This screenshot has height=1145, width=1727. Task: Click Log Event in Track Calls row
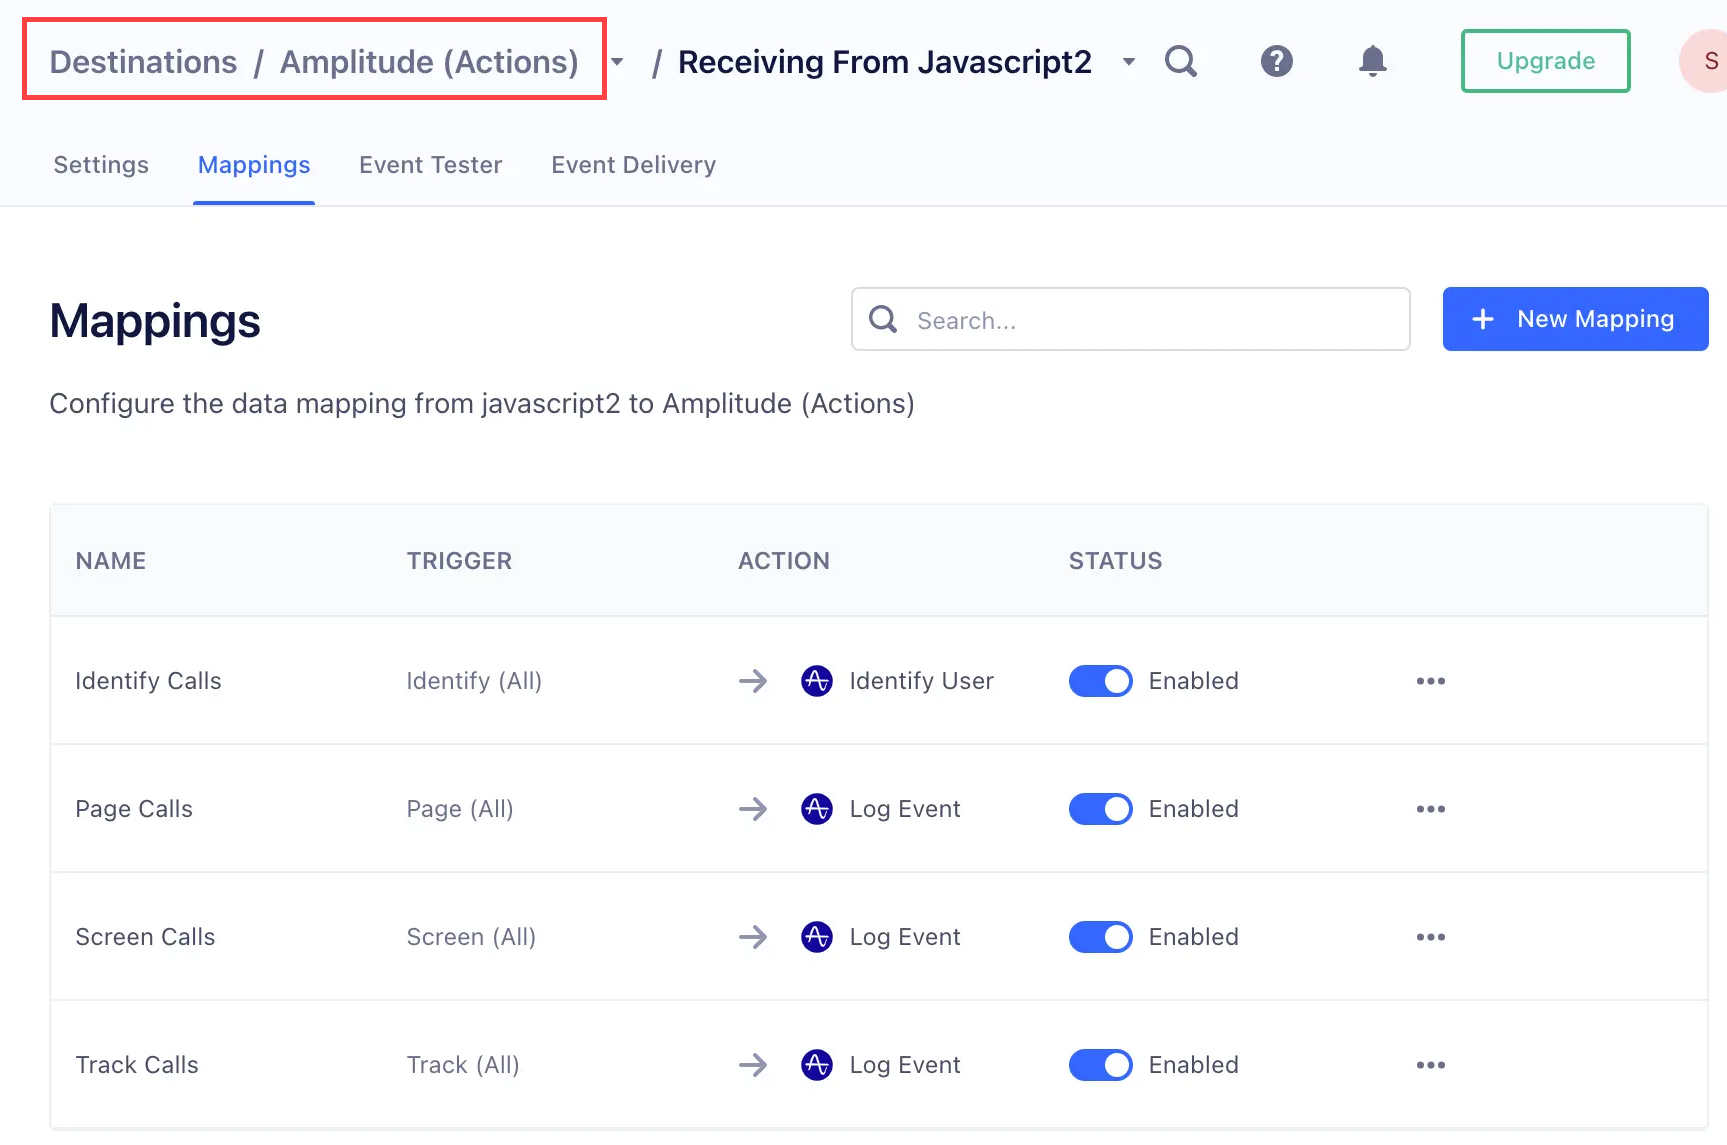coord(905,1065)
